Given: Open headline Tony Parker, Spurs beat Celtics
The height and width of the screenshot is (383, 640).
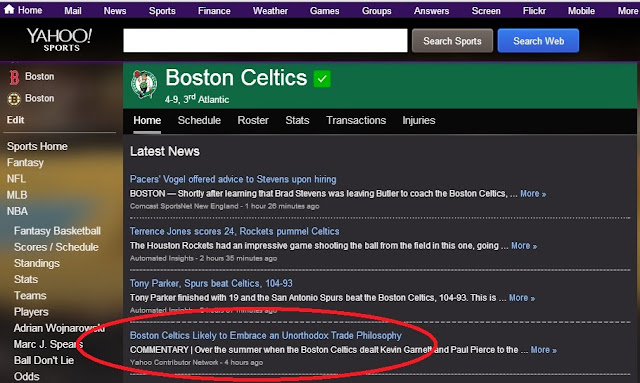Looking at the screenshot, I should click(x=211, y=283).
